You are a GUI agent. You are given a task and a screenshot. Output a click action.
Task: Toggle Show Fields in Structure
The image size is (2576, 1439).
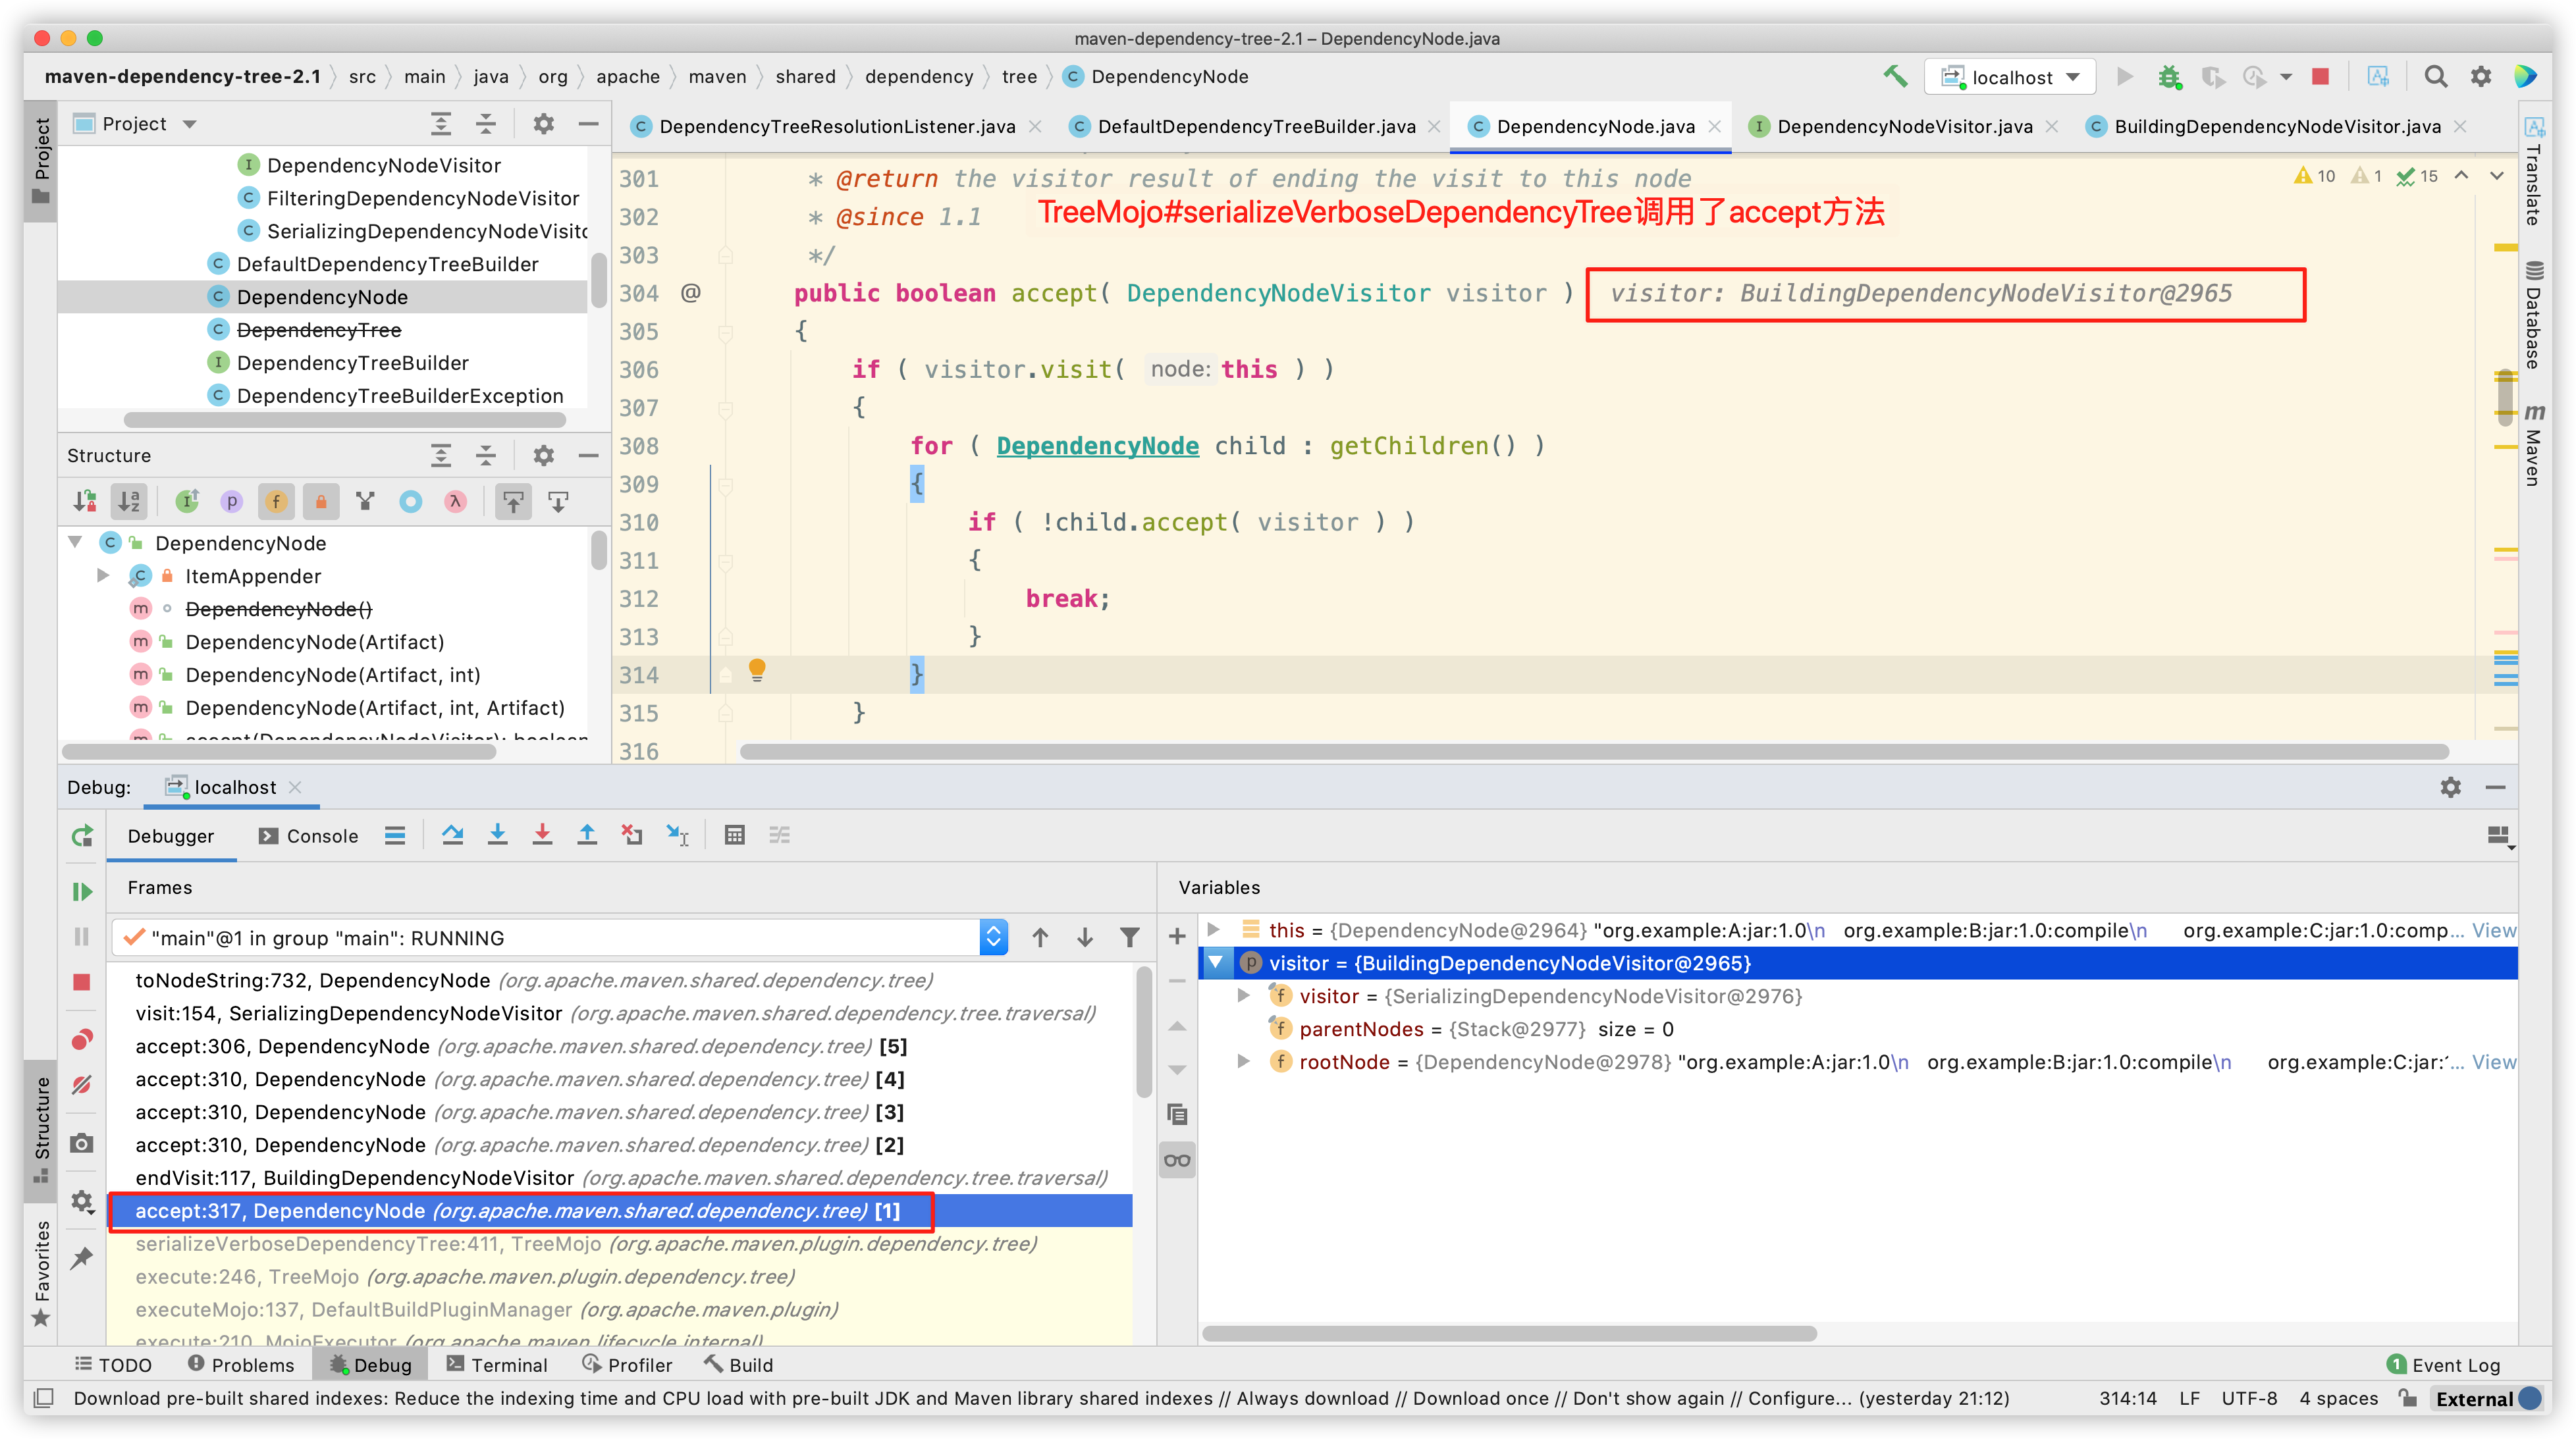pyautogui.click(x=276, y=501)
